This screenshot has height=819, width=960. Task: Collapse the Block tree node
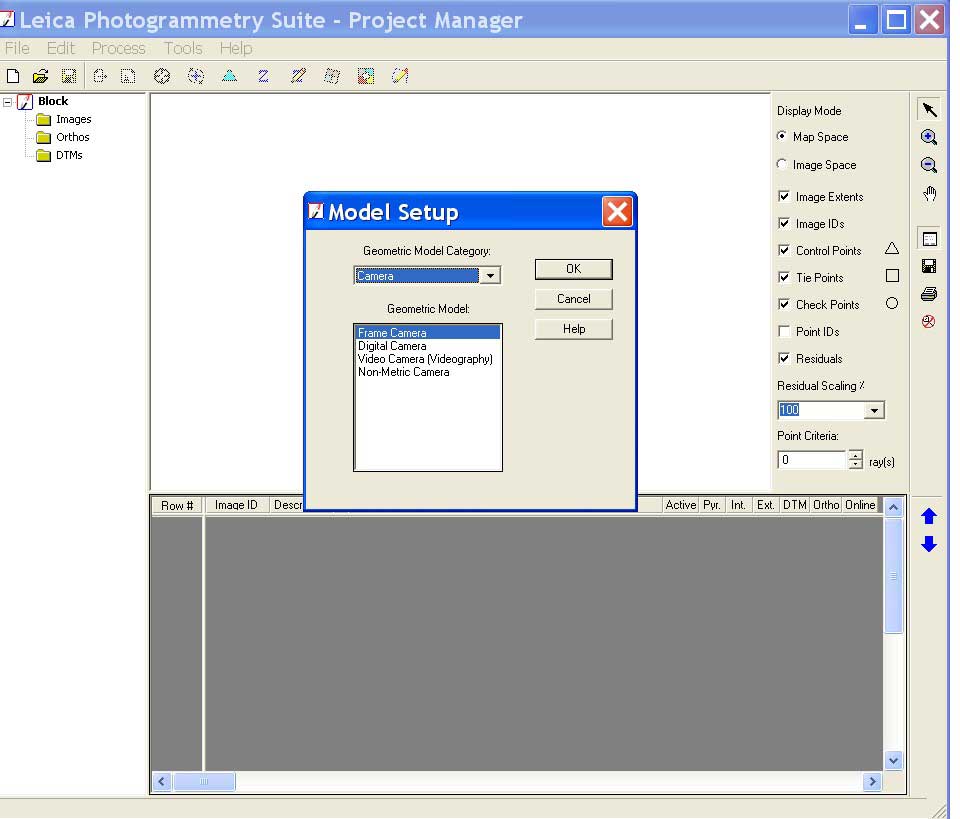coord(8,102)
